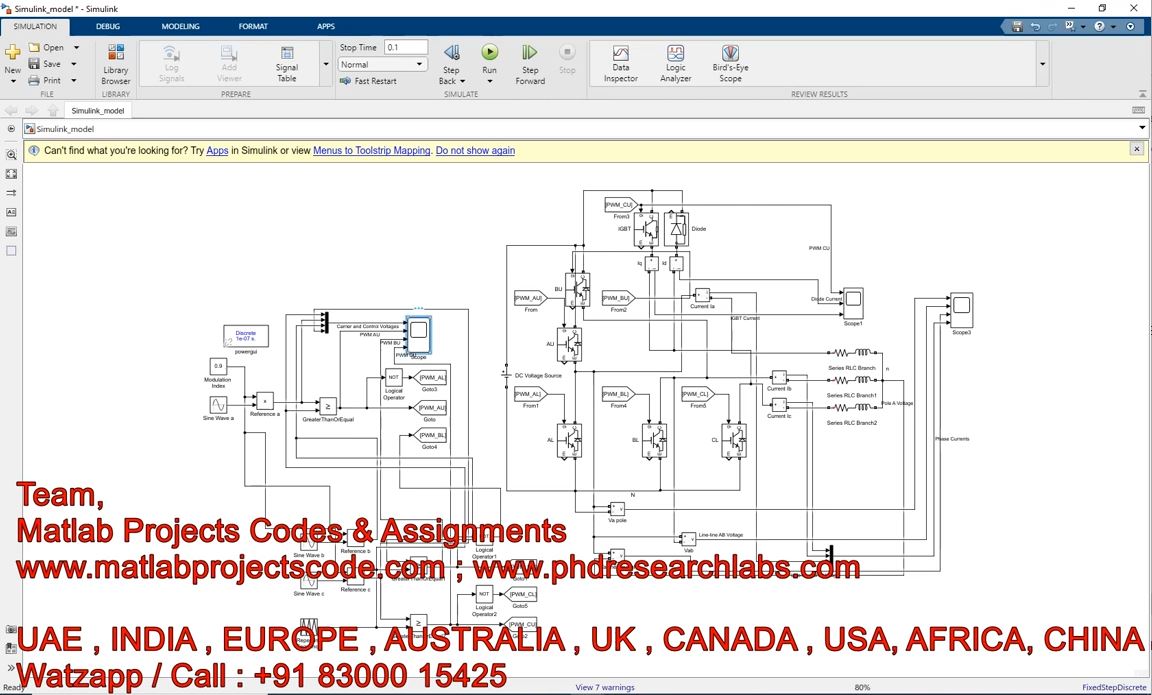Select the GreaterThanOrEqual block
This screenshot has height=695, width=1152.
(x=328, y=406)
